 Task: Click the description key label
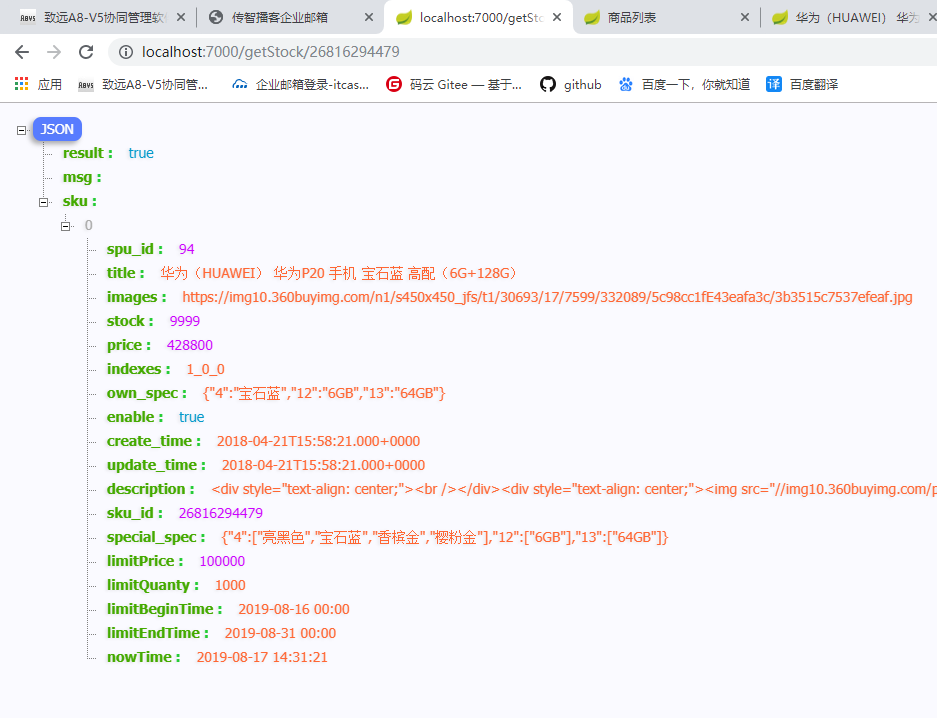[x=151, y=489]
